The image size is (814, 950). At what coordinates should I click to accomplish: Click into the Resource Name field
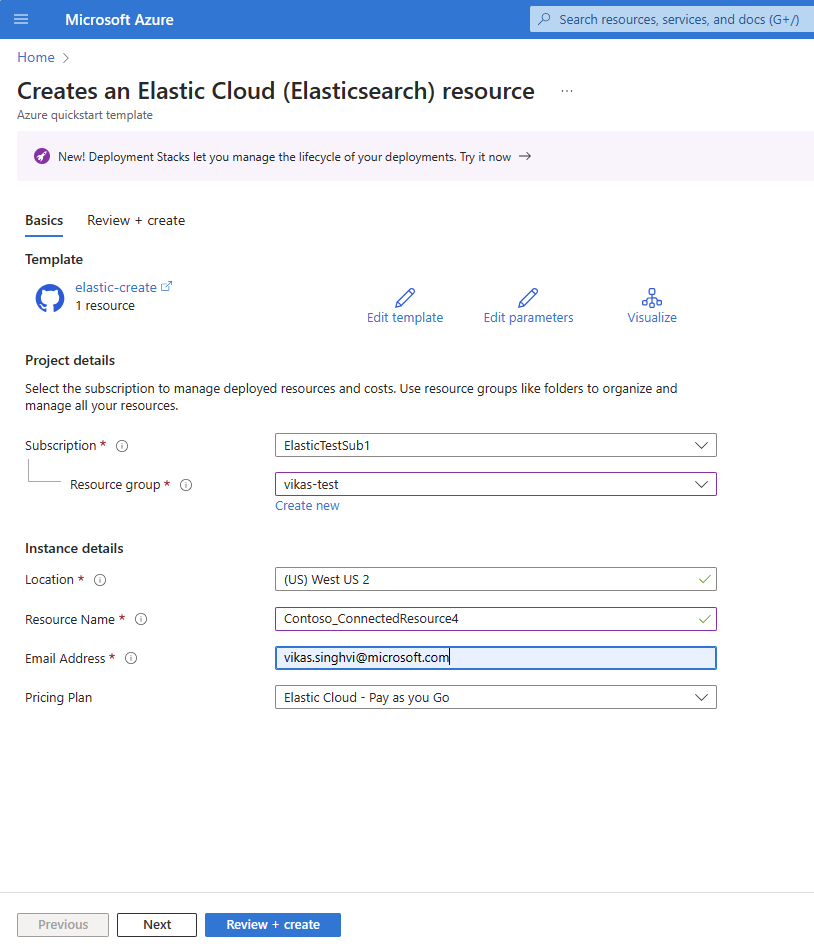[495, 619]
